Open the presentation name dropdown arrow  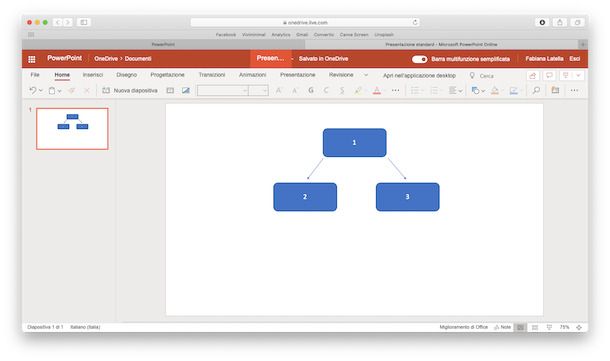point(292,59)
